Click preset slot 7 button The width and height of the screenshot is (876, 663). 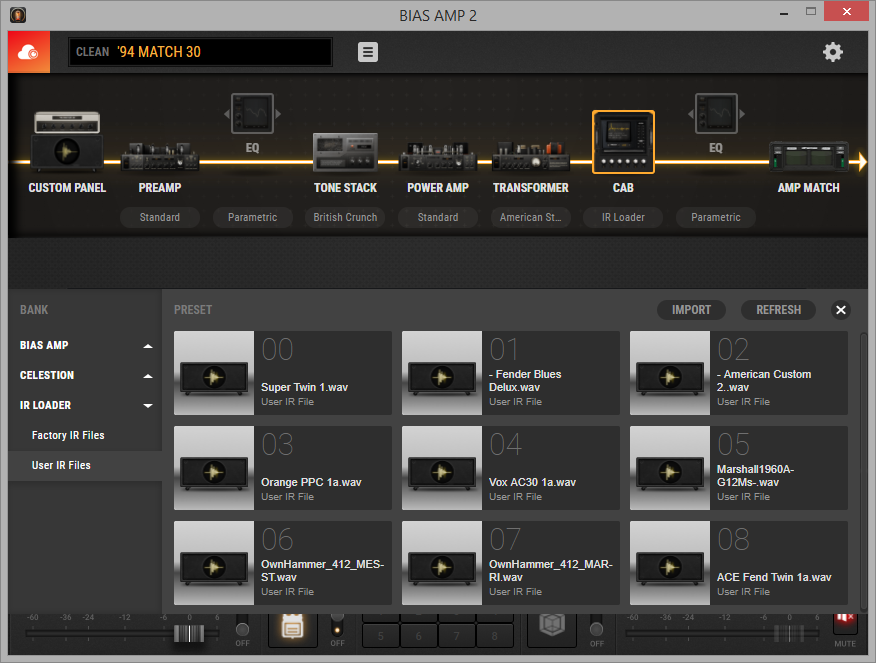tap(456, 635)
